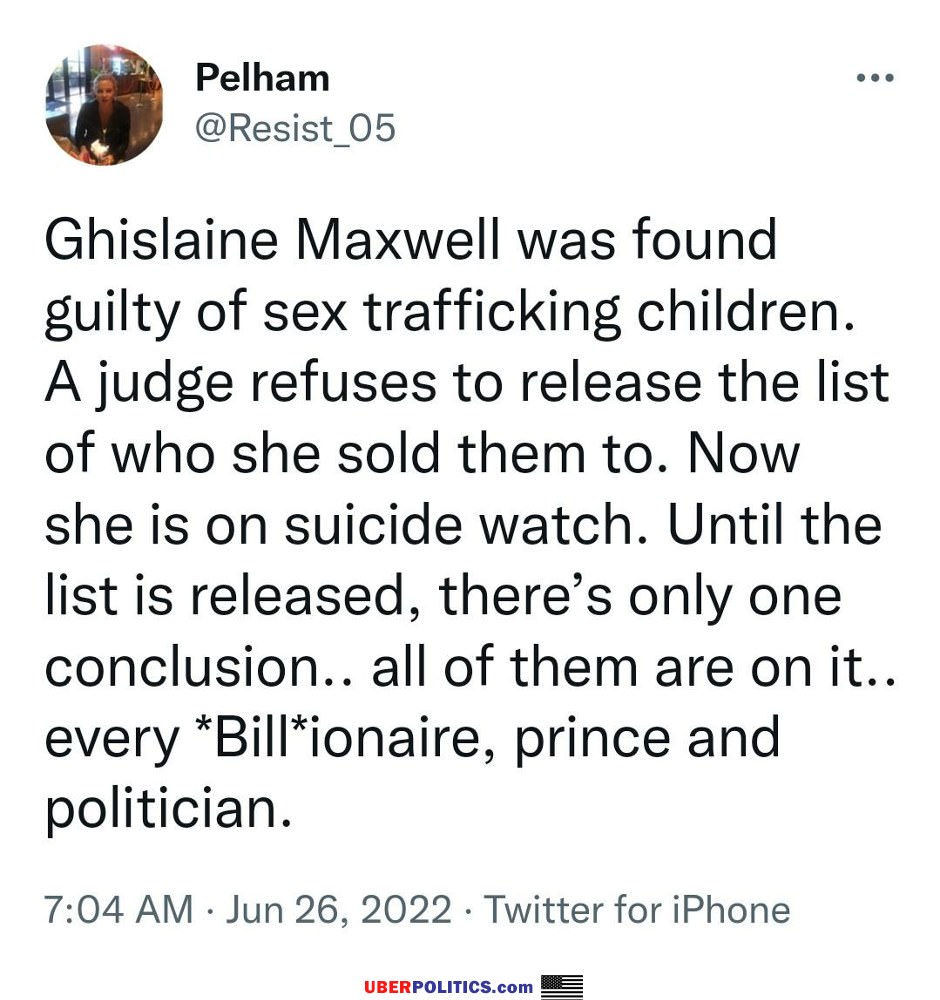Open Pelham's round profile picture
The height and width of the screenshot is (1000, 940).
(x=104, y=105)
